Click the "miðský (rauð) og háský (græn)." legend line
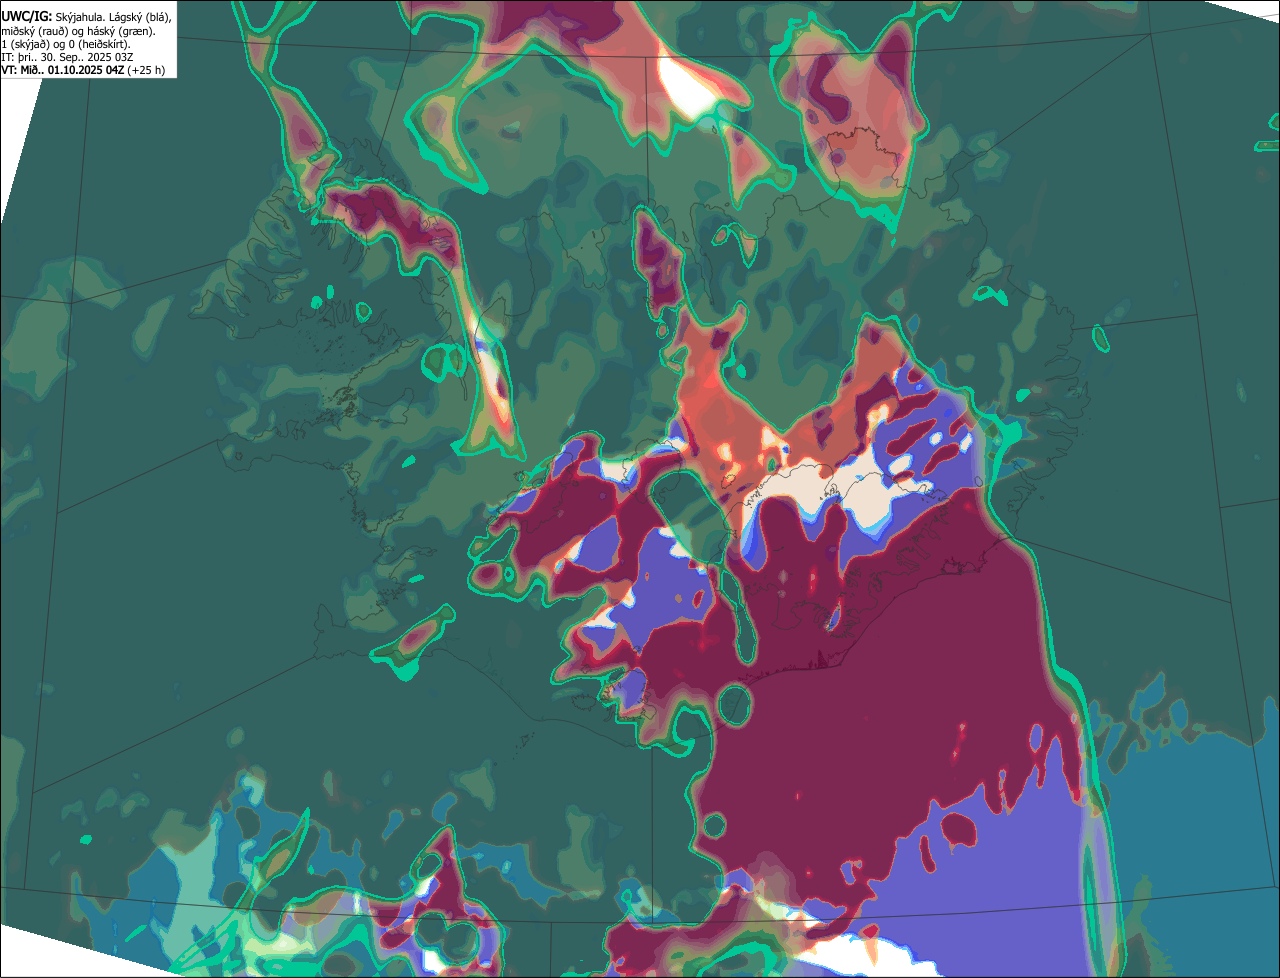Screen dimensions: 1280x978 pos(78,31)
